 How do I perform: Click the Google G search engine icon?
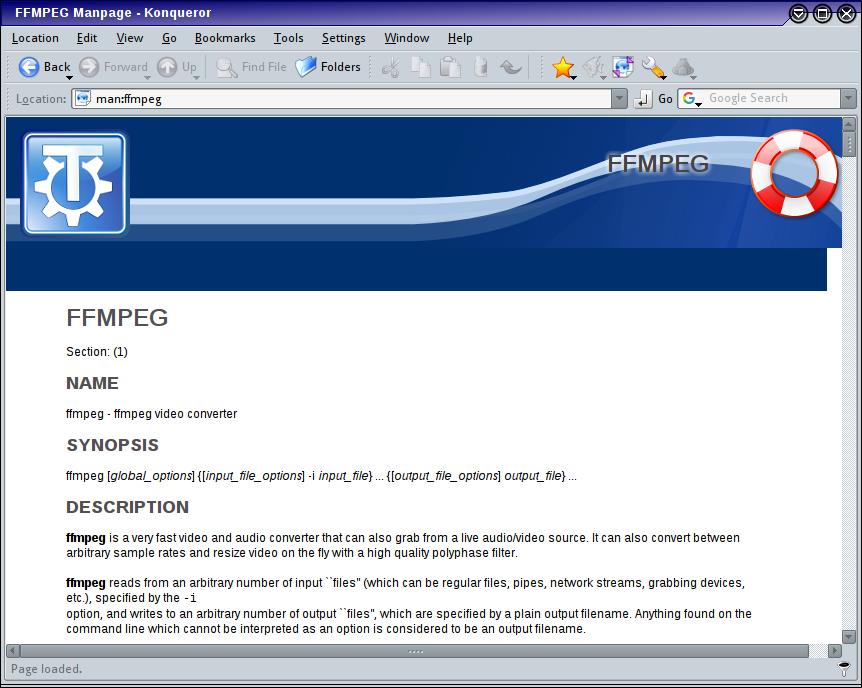(689, 98)
